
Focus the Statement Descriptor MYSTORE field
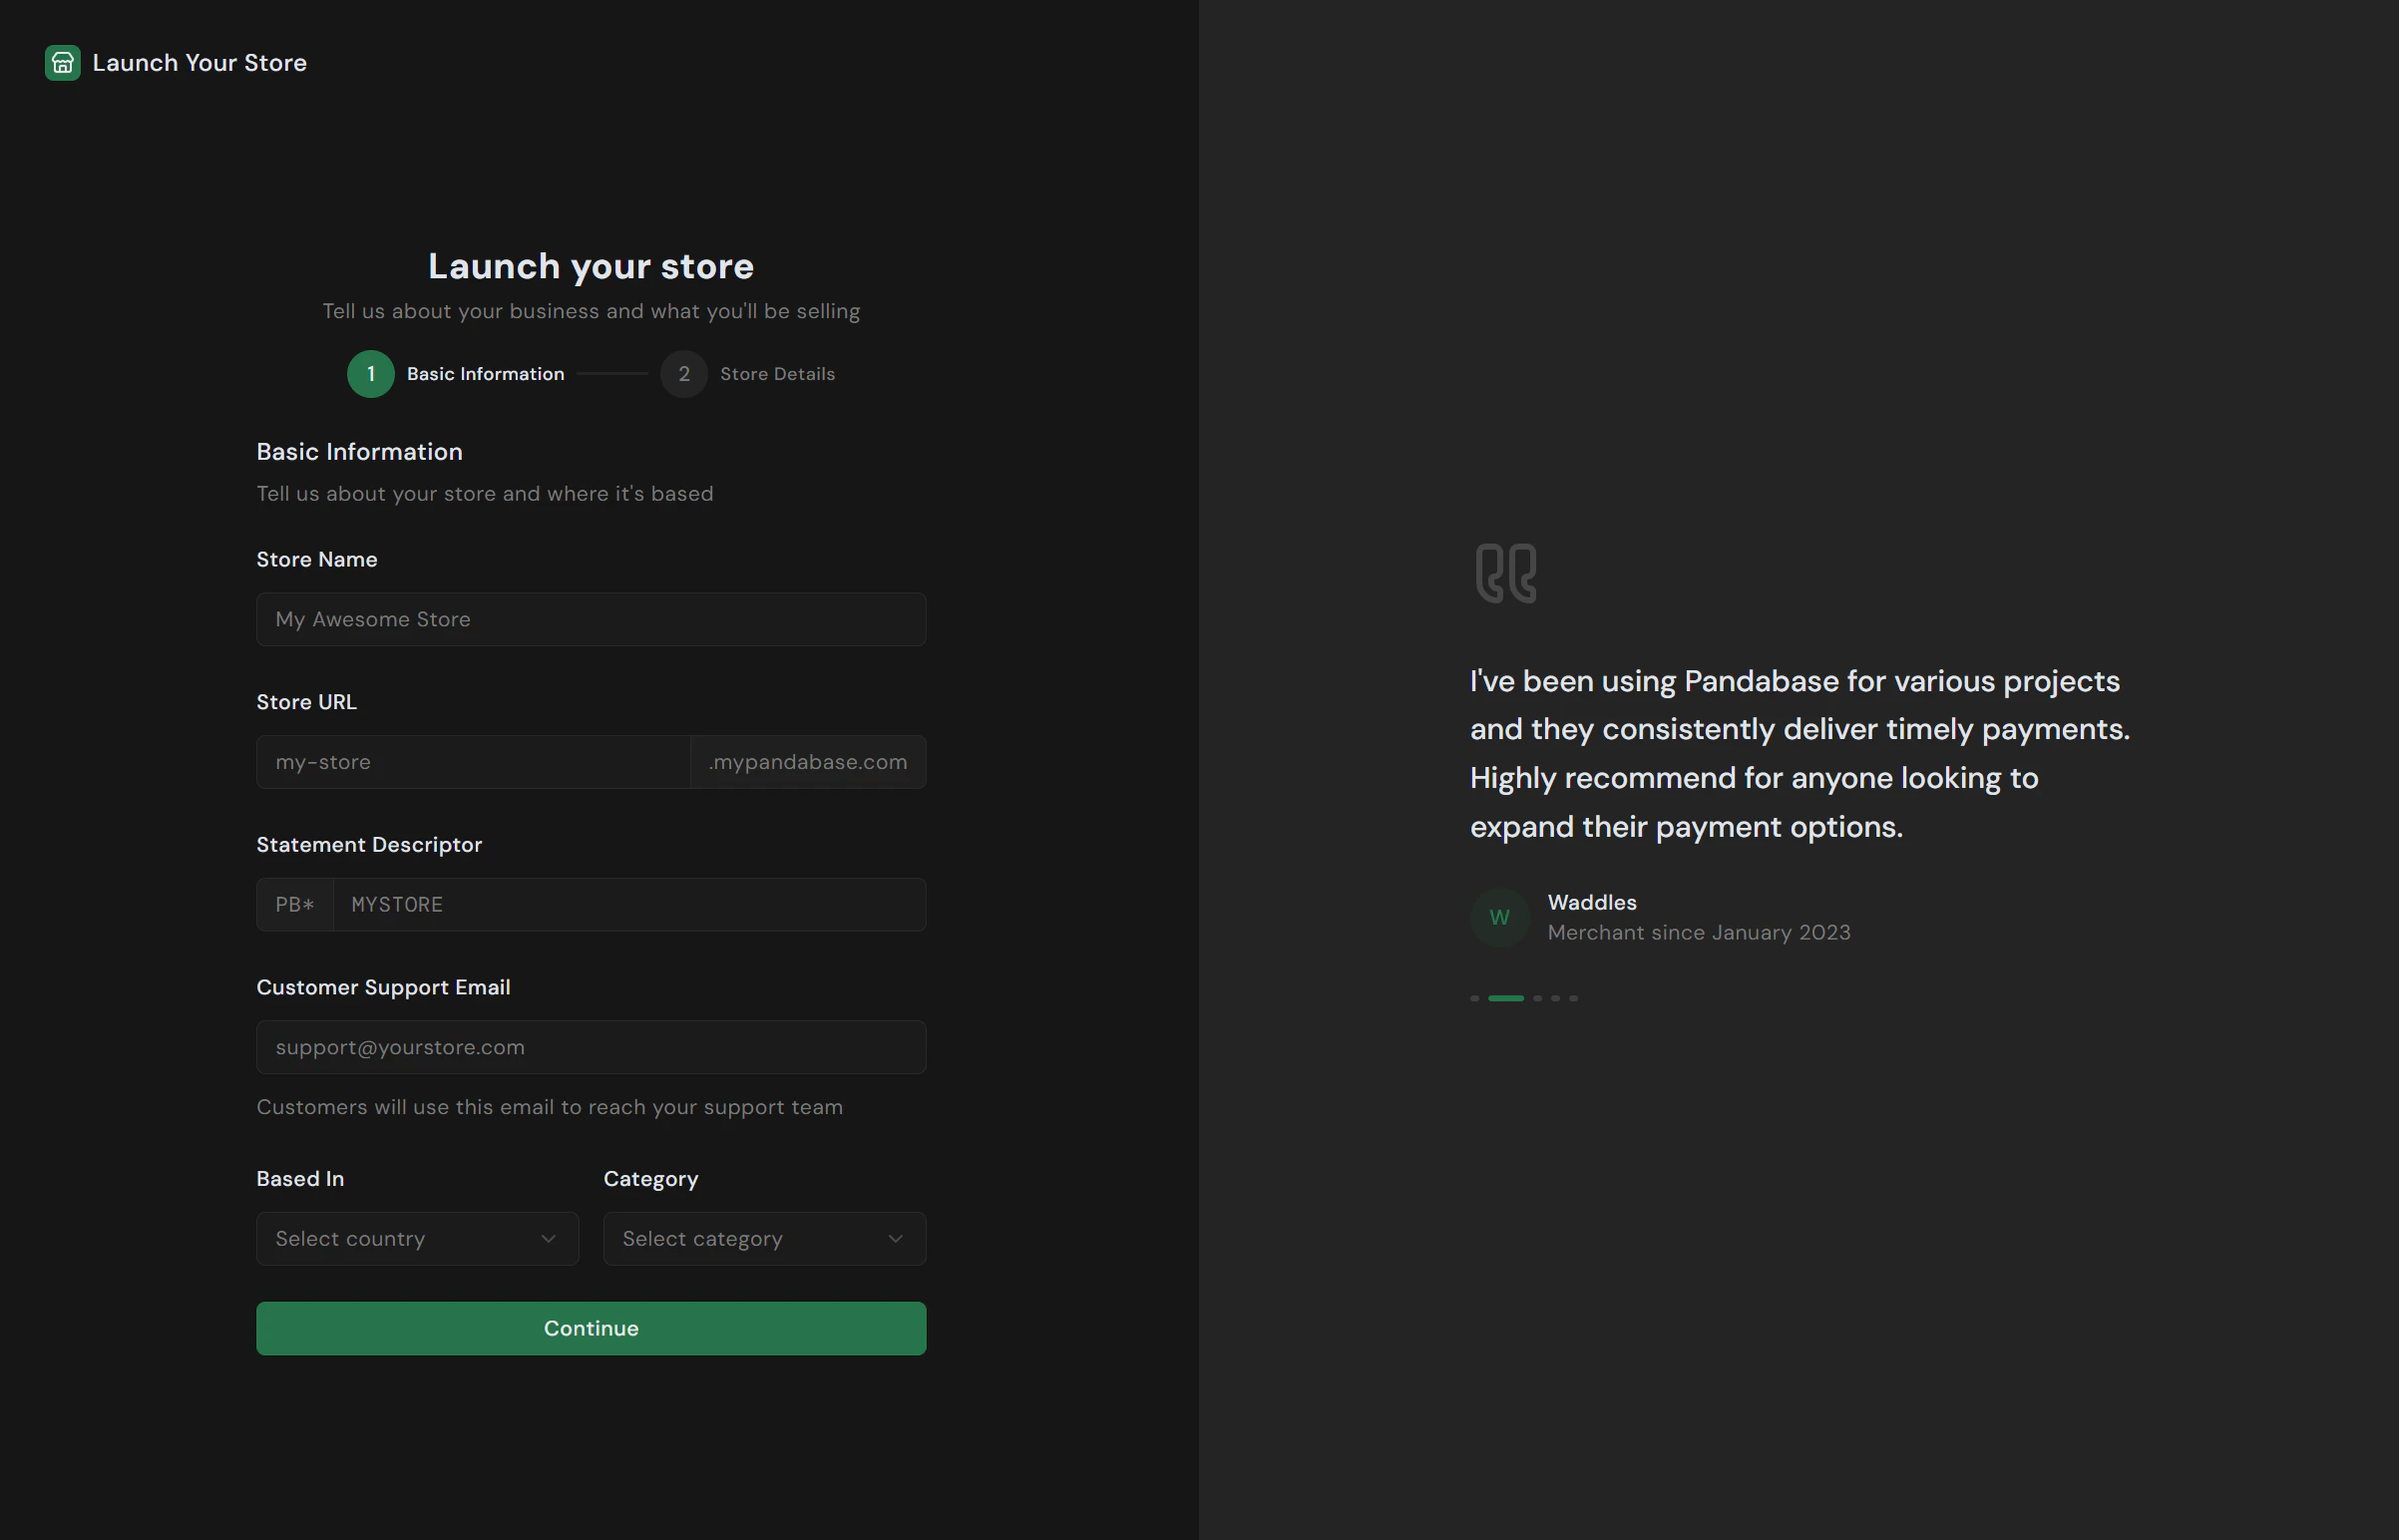(x=629, y=905)
